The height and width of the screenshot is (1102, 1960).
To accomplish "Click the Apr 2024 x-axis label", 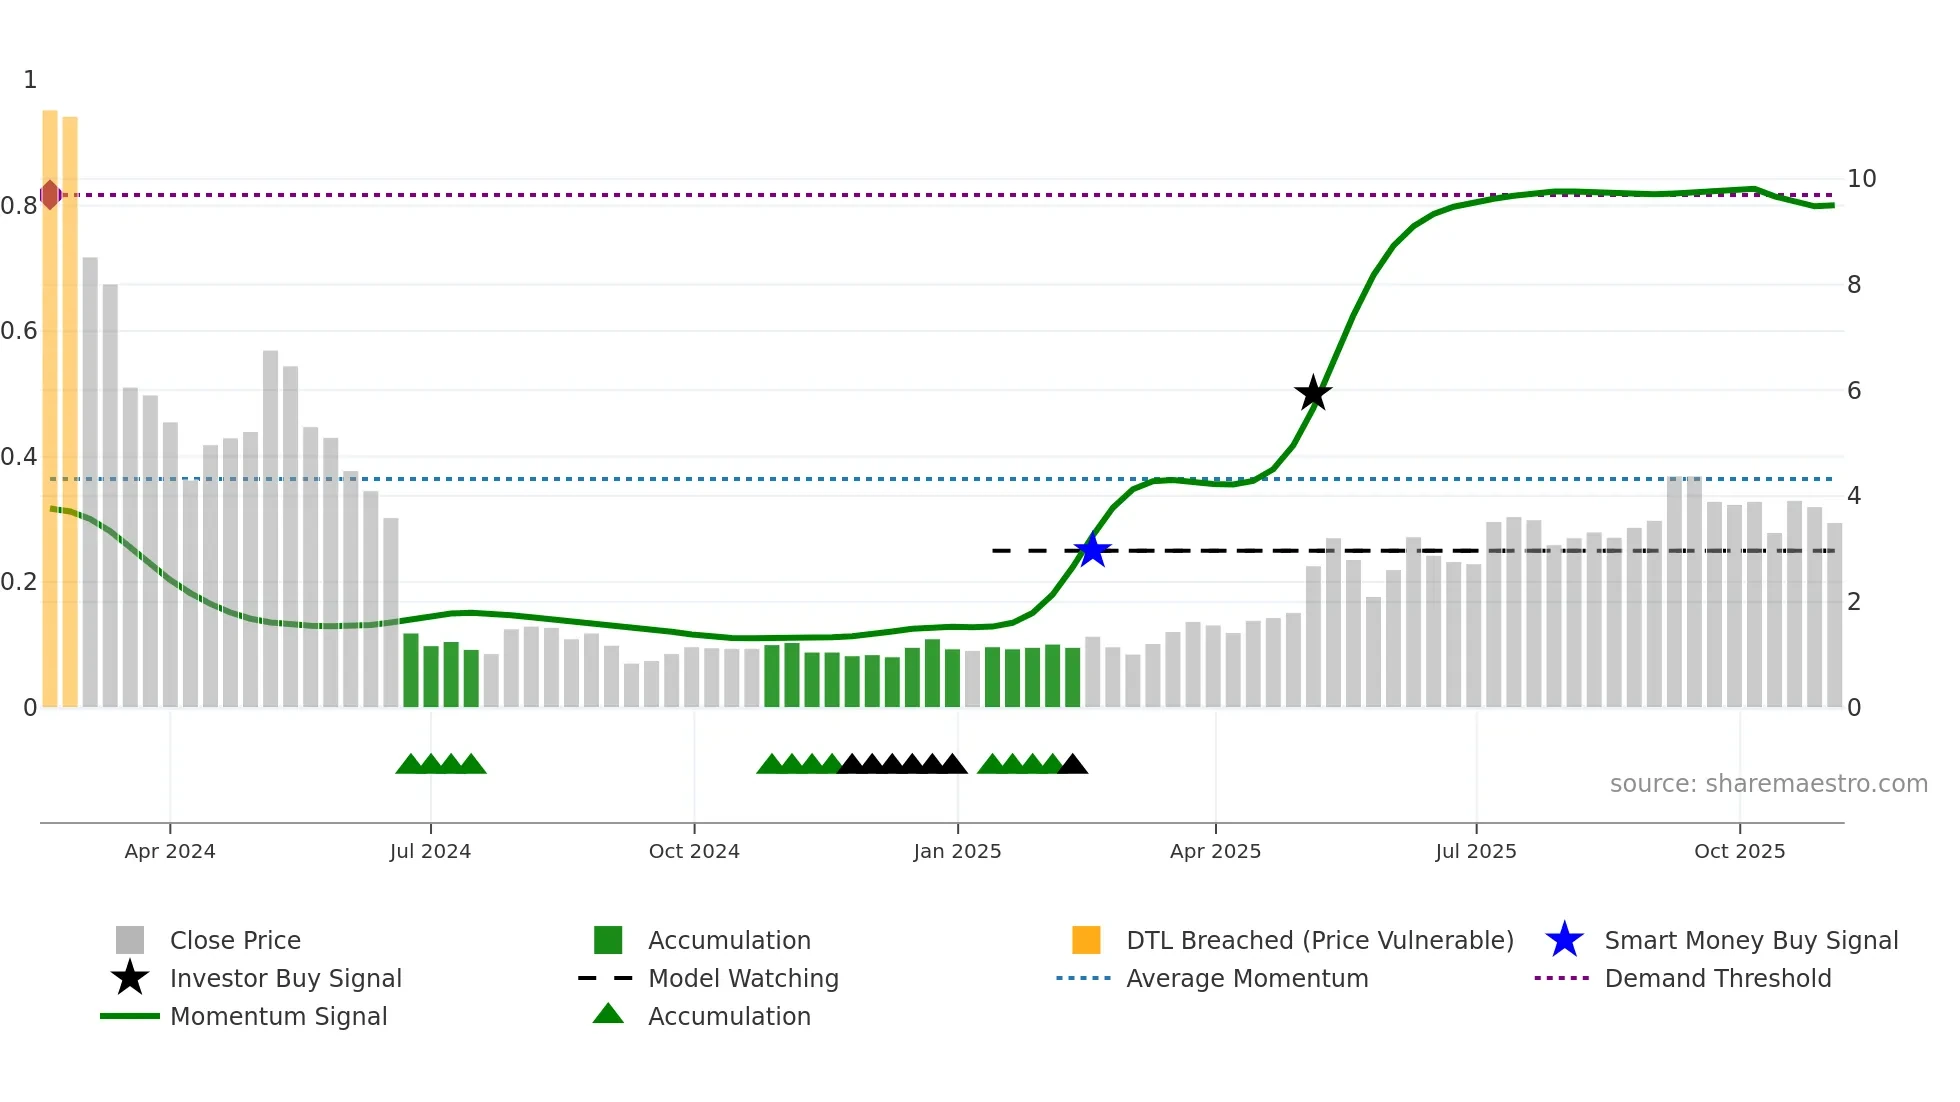I will (x=170, y=851).
